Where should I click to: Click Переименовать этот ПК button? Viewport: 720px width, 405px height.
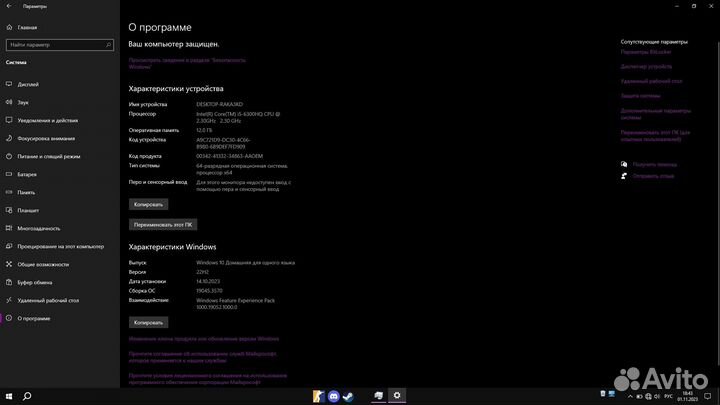163,225
